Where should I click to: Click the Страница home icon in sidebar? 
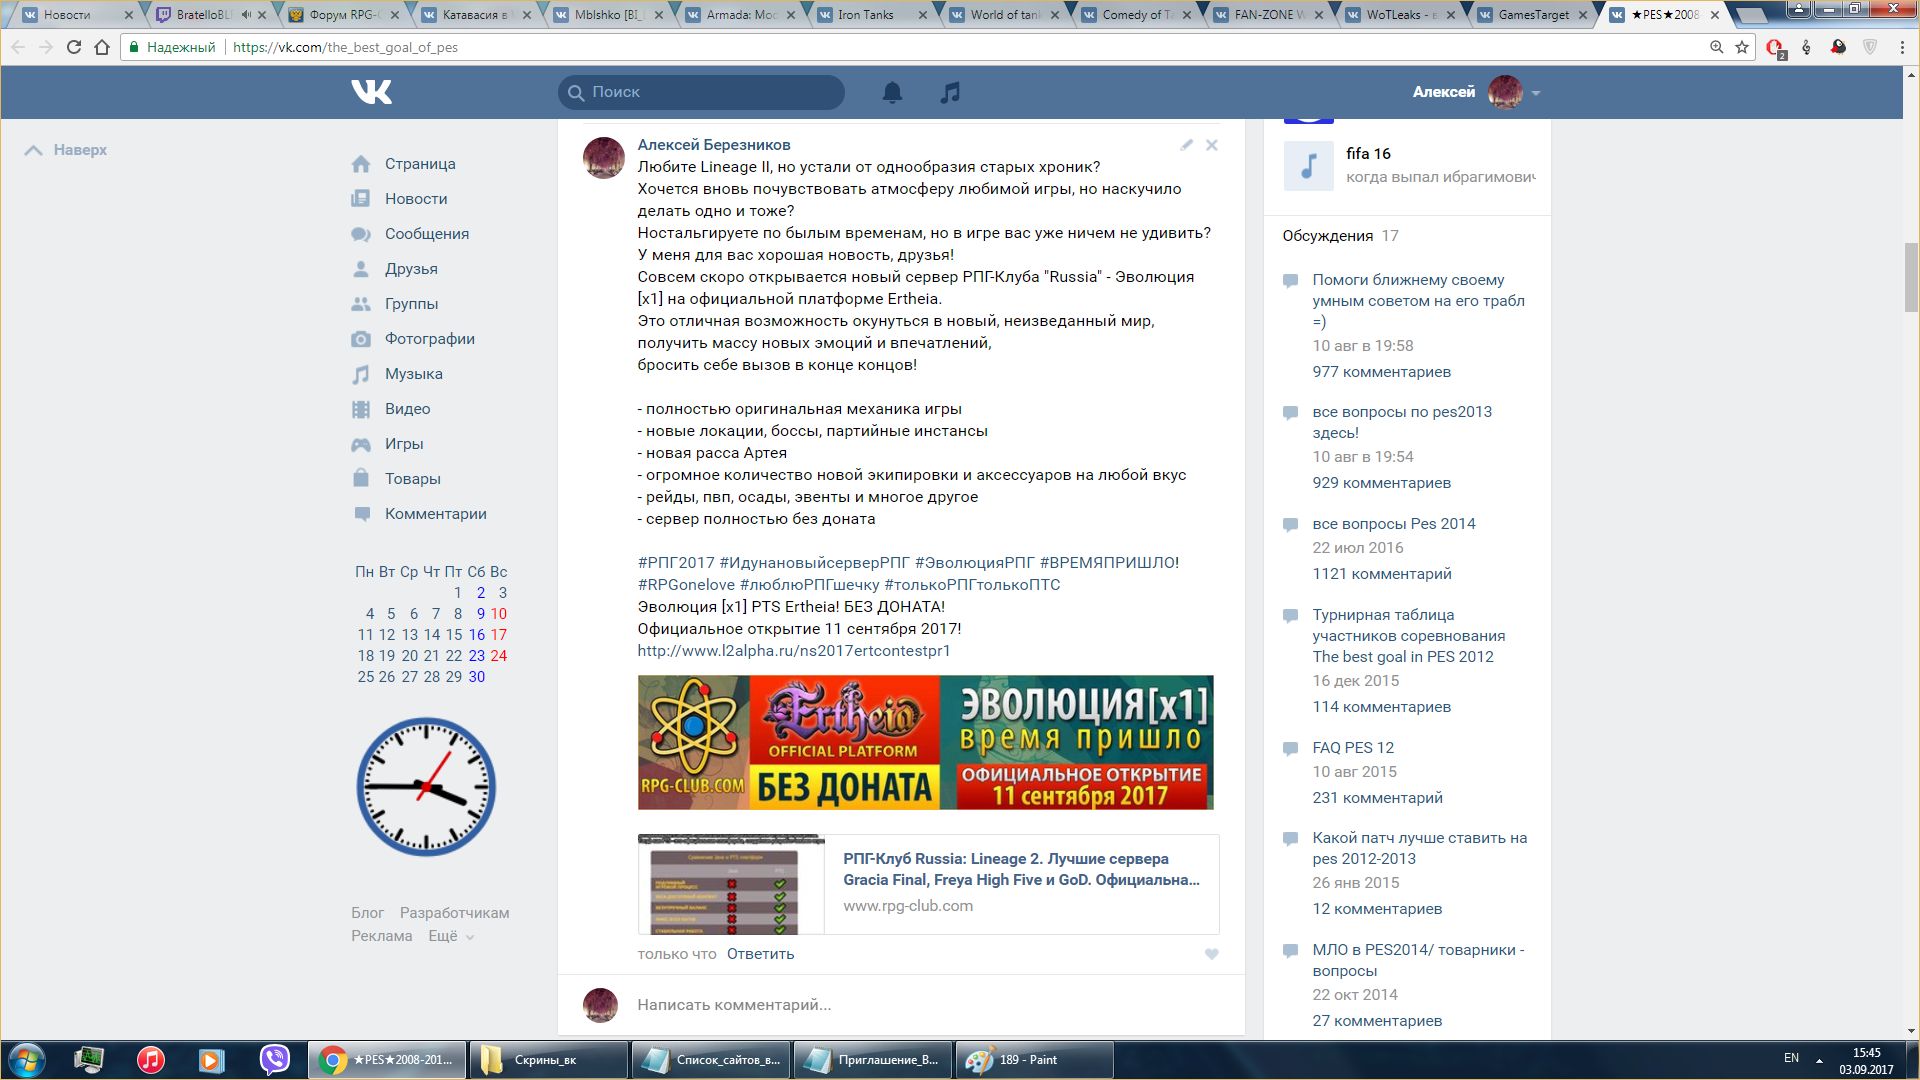click(361, 164)
